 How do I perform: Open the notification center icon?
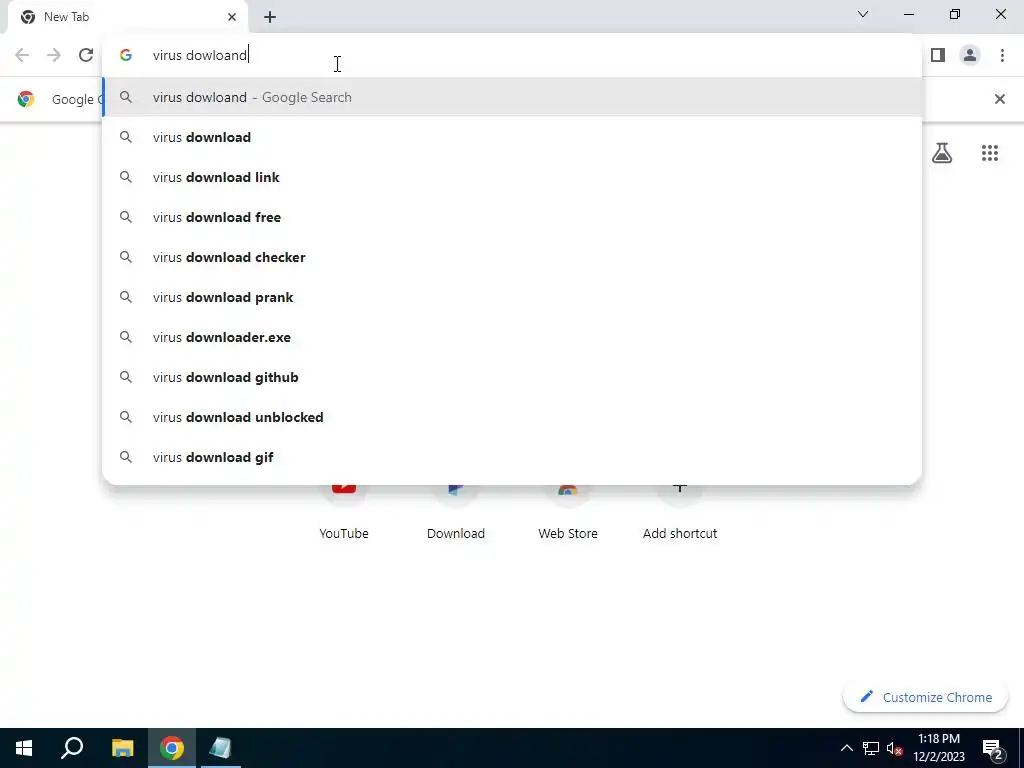coord(993,748)
